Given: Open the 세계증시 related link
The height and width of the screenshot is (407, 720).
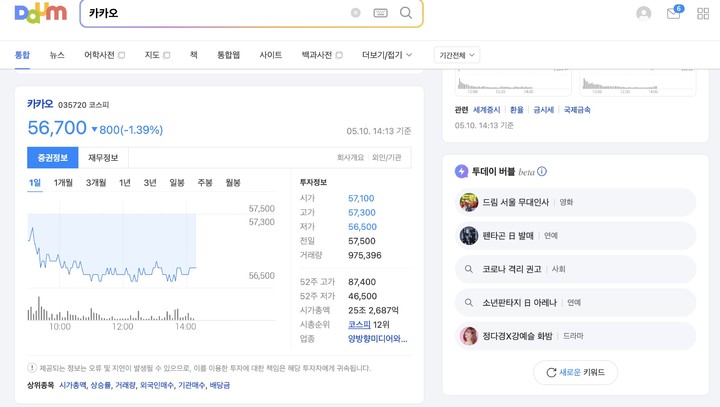Looking at the screenshot, I should (x=486, y=110).
